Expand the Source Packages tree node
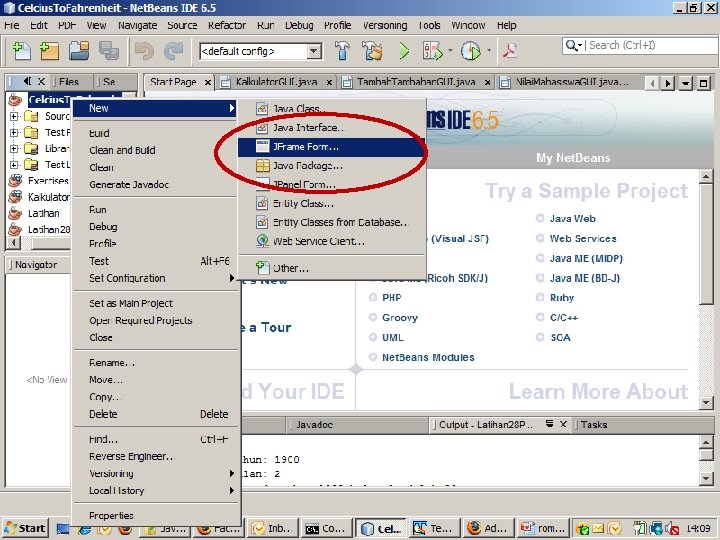Viewport: 720px width, 540px height. pyautogui.click(x=14, y=116)
